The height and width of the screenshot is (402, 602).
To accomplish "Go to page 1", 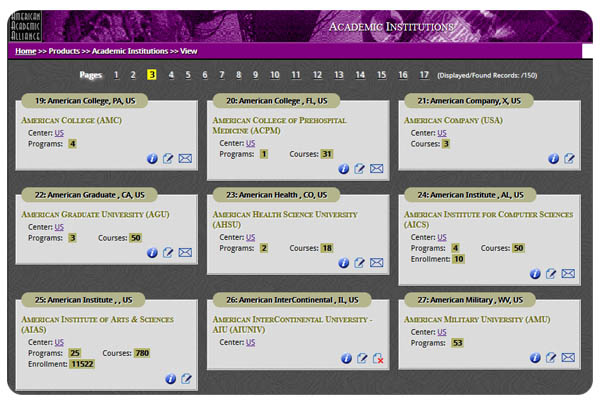I will coord(116,74).
